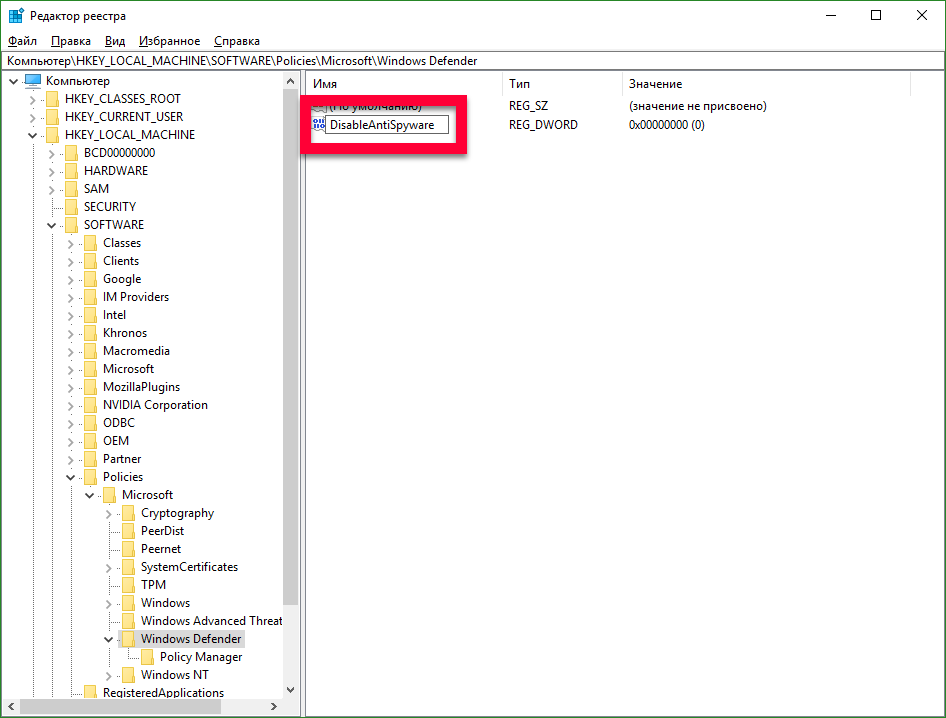Click the NVIDIA Corporation folder icon

click(90, 405)
